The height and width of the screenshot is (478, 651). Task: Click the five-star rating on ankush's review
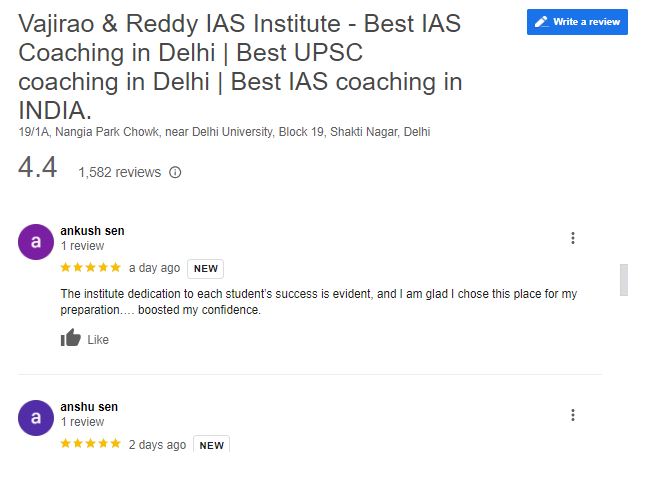coord(91,267)
